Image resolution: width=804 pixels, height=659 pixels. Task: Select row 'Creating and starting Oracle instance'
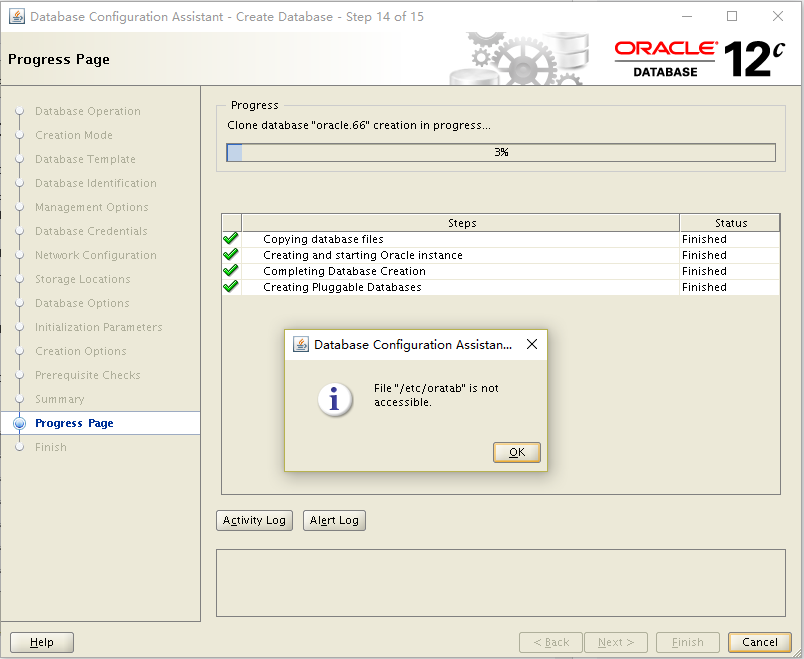tap(501, 255)
